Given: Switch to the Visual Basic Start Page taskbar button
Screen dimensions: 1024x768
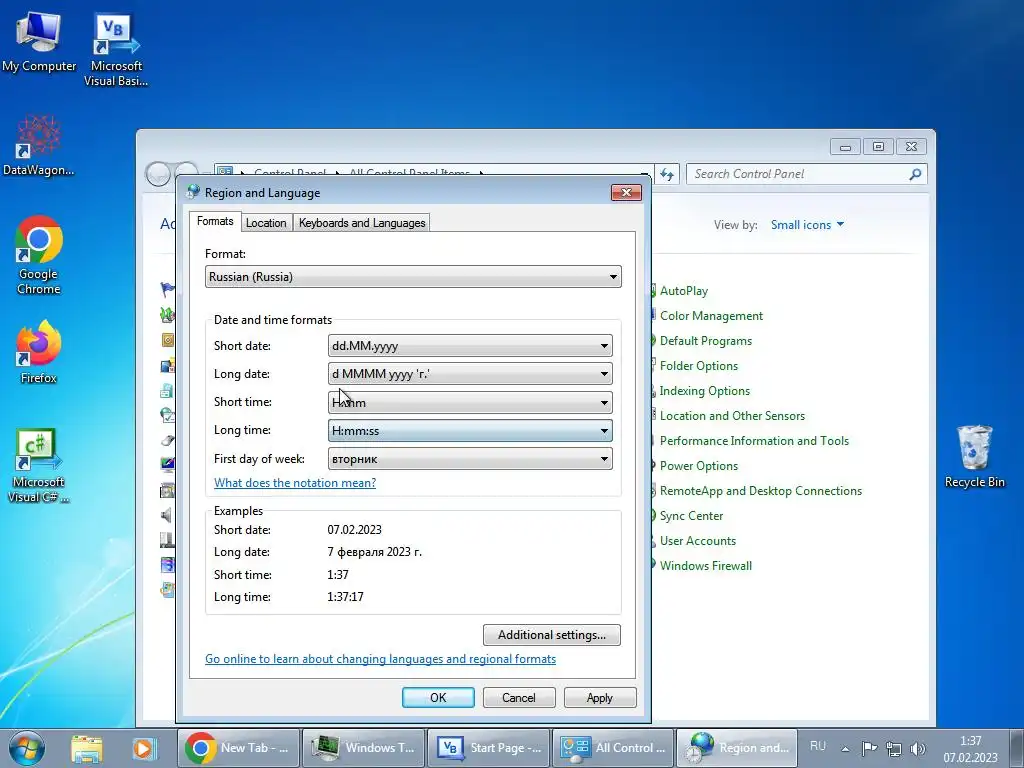Looking at the screenshot, I should [x=488, y=748].
